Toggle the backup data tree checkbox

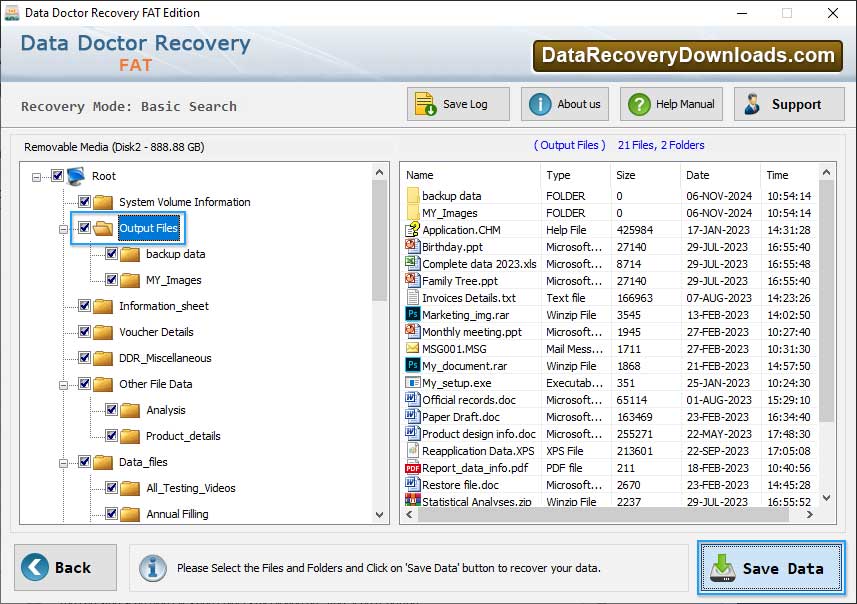pyautogui.click(x=111, y=254)
